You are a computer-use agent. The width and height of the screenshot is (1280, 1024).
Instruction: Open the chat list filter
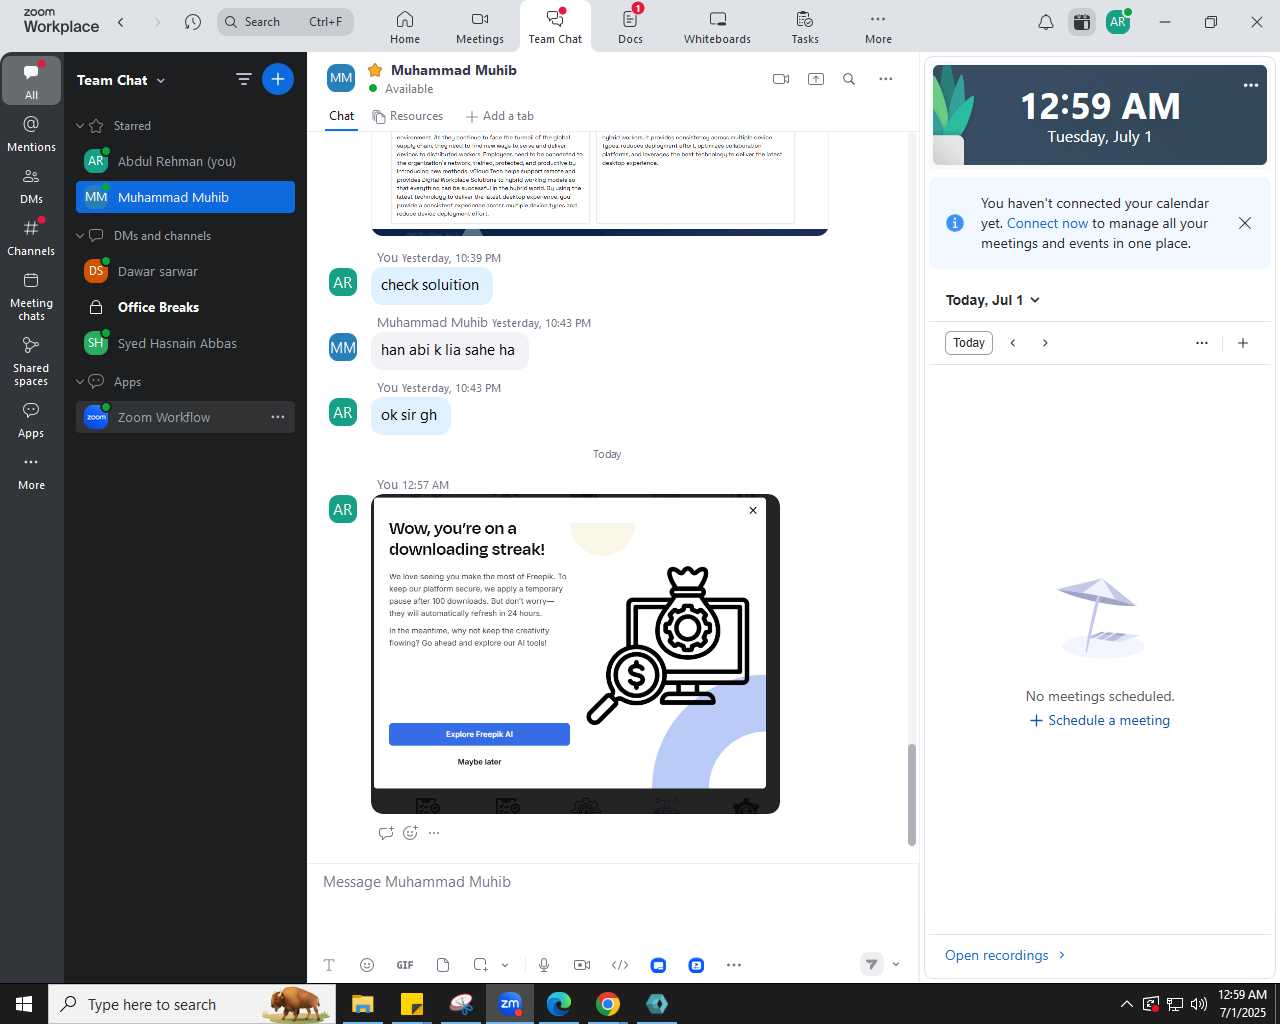coord(243,79)
